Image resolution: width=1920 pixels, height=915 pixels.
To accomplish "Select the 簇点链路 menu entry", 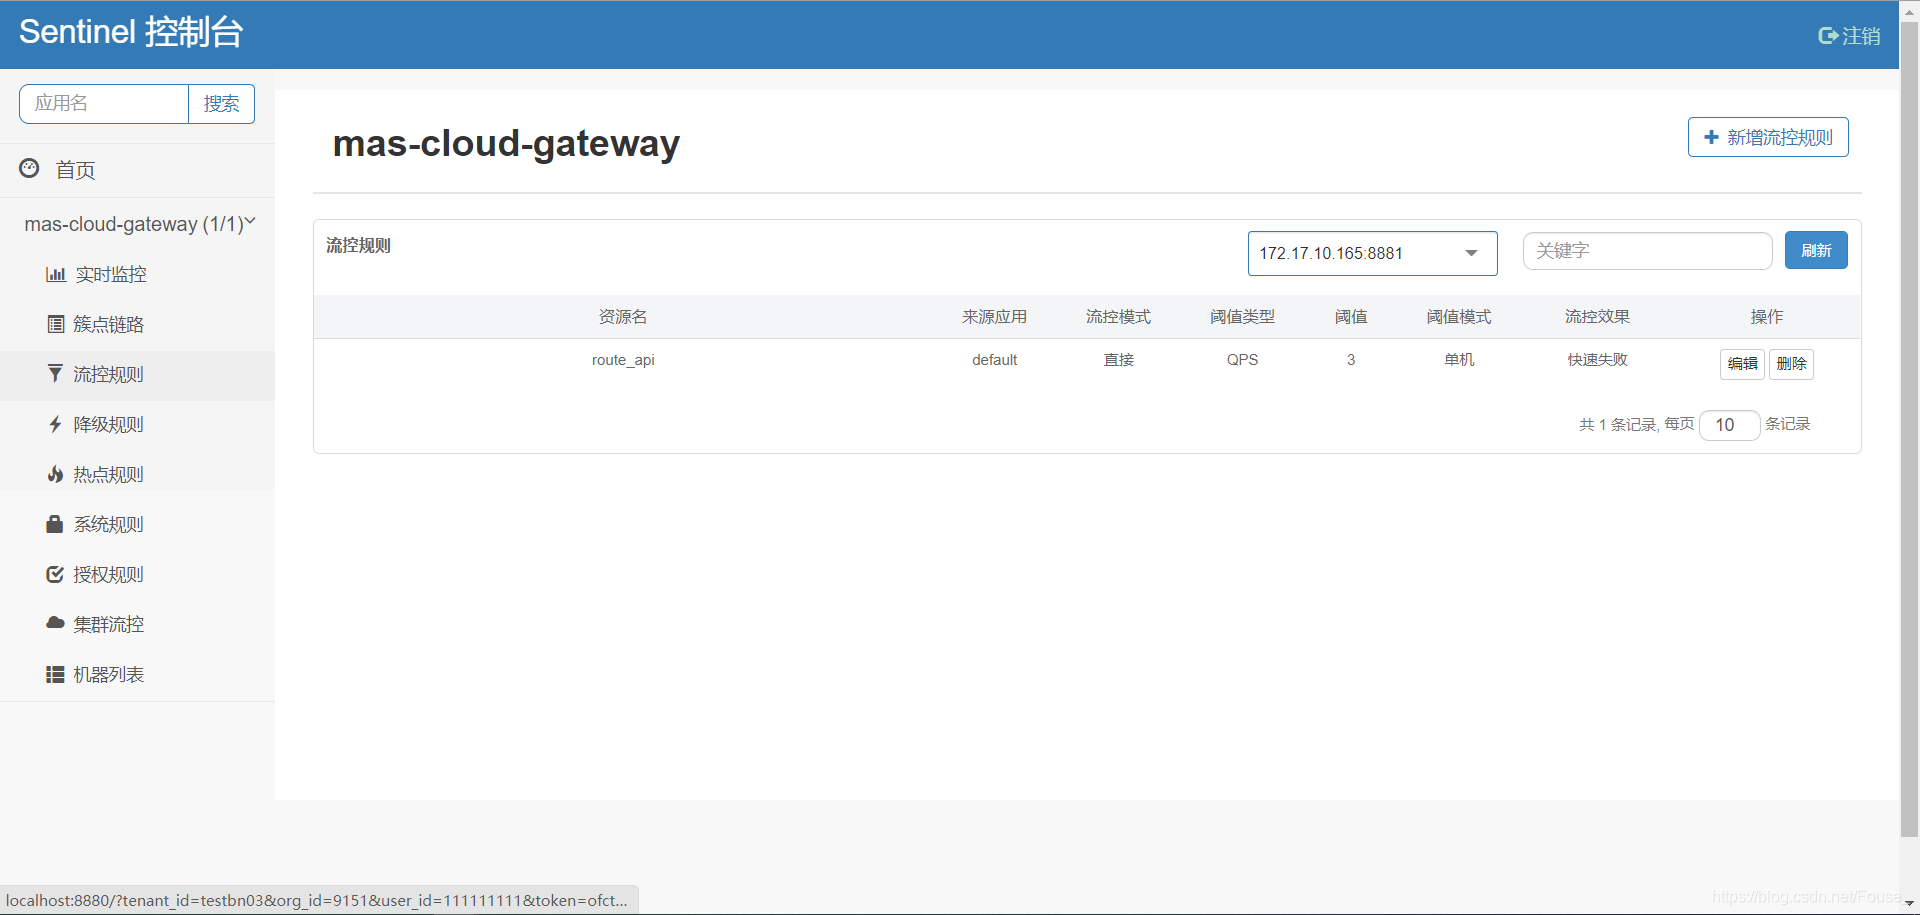I will tap(137, 324).
